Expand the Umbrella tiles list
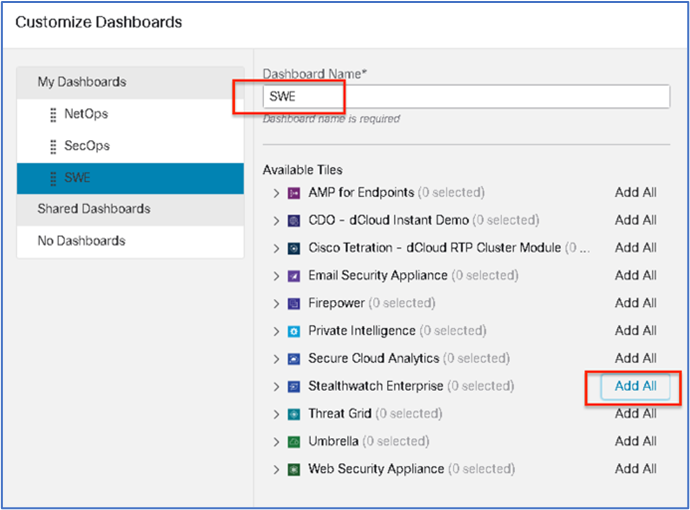 click(276, 442)
